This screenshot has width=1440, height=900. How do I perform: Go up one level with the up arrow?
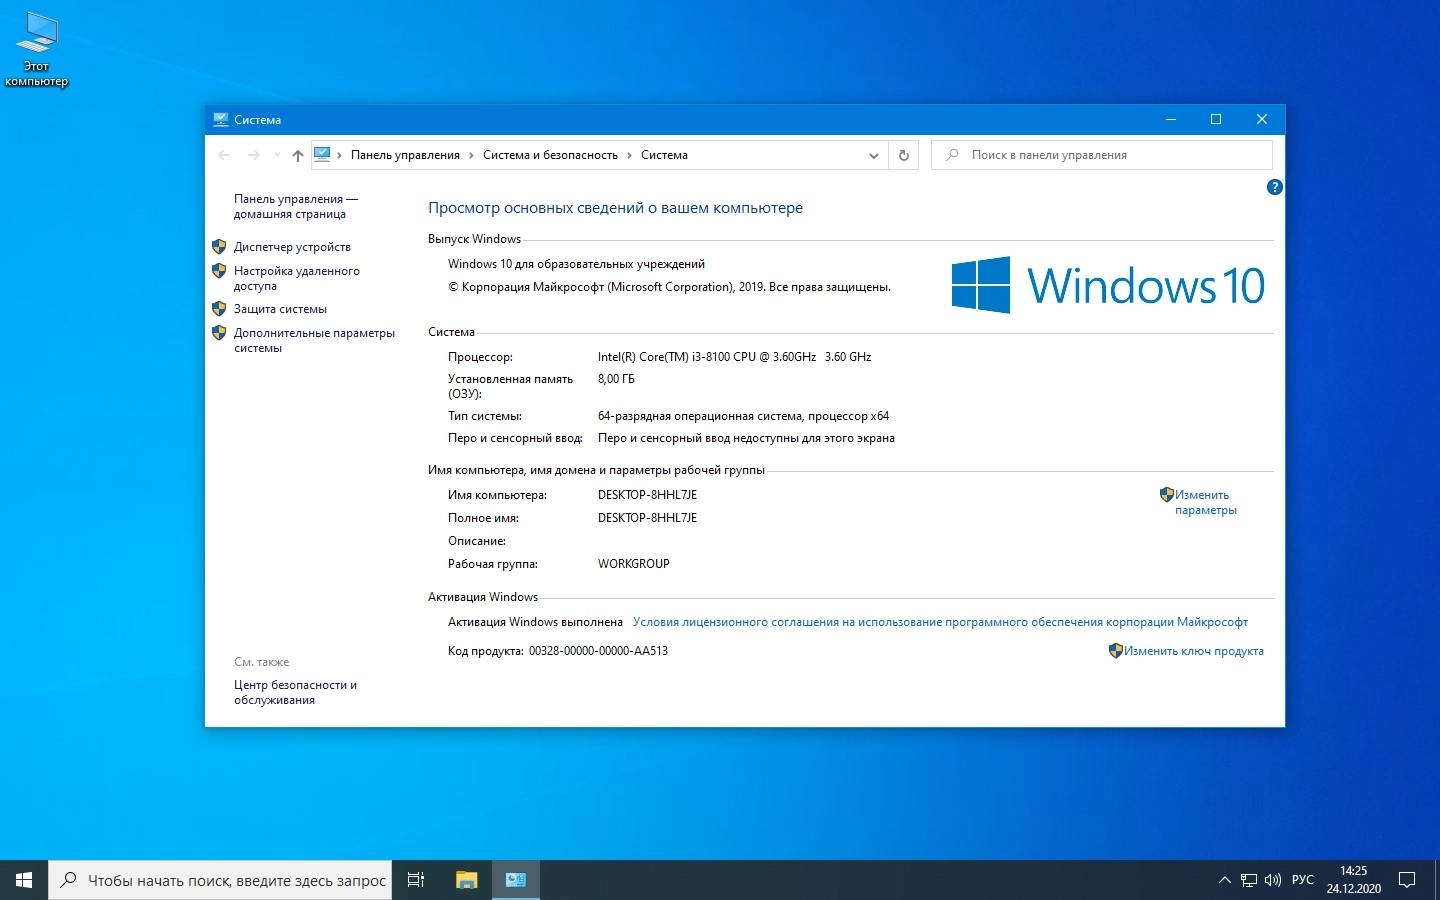[x=297, y=155]
